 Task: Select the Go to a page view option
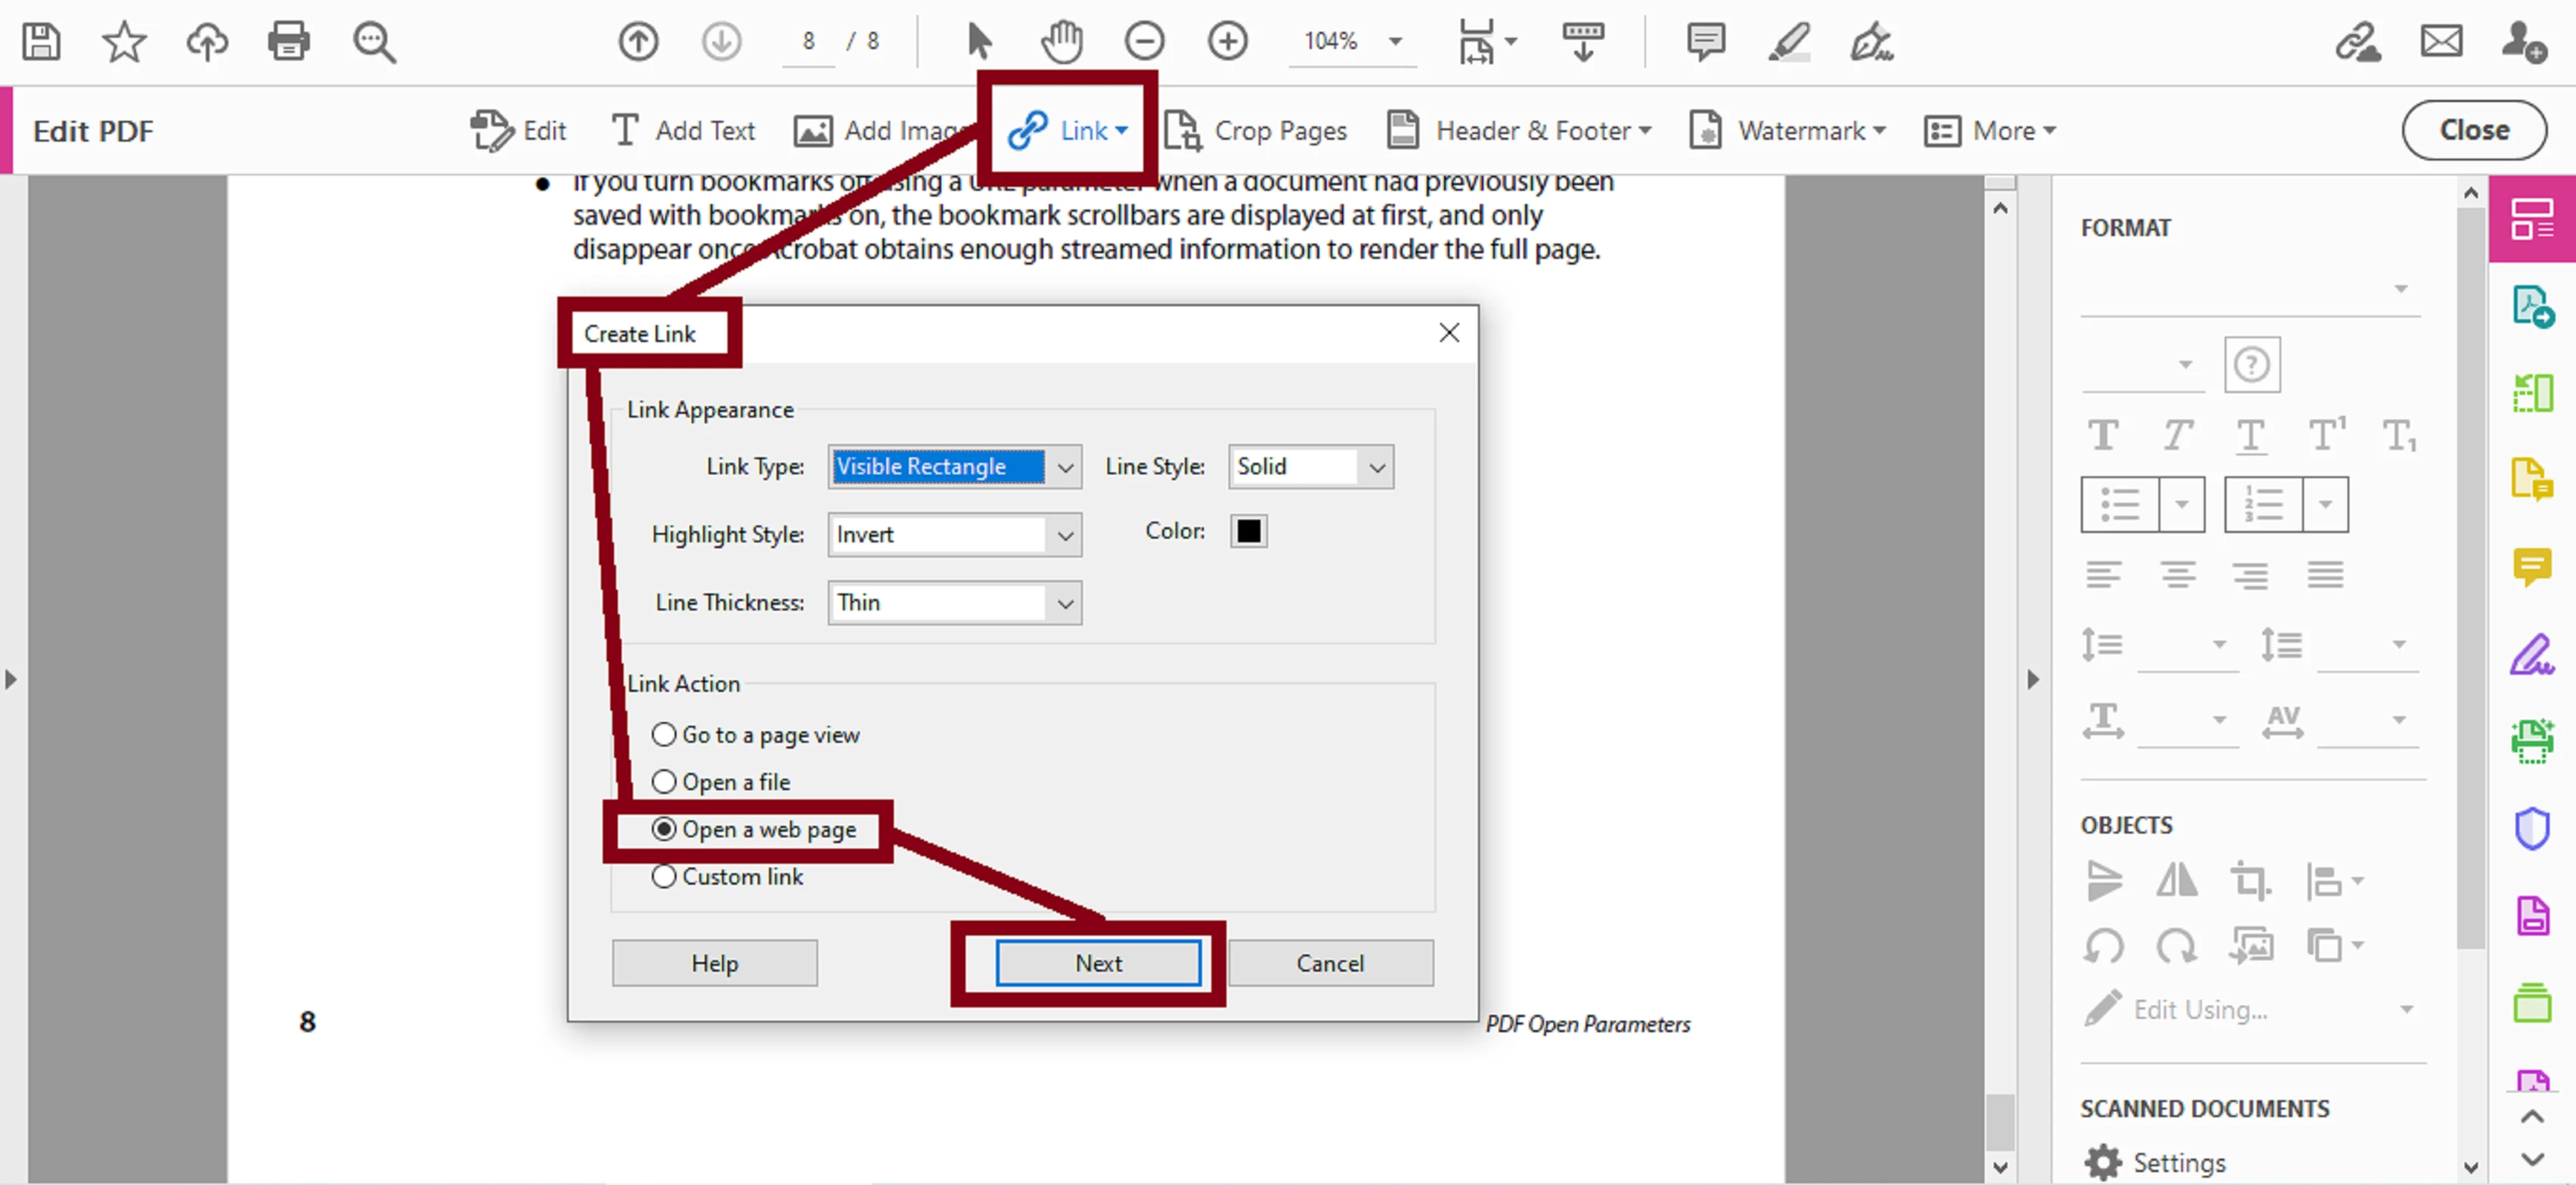[664, 735]
